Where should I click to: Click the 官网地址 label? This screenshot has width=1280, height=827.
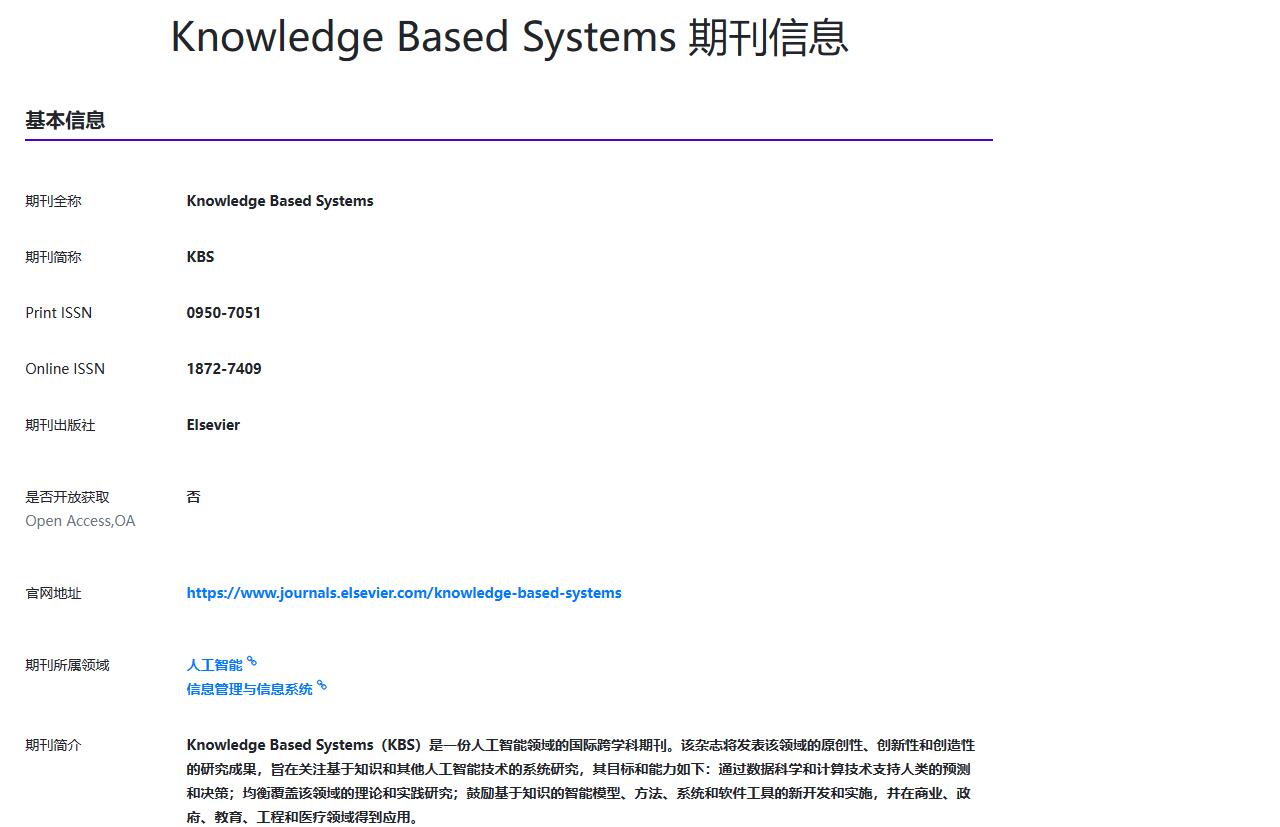pyautogui.click(x=53, y=593)
